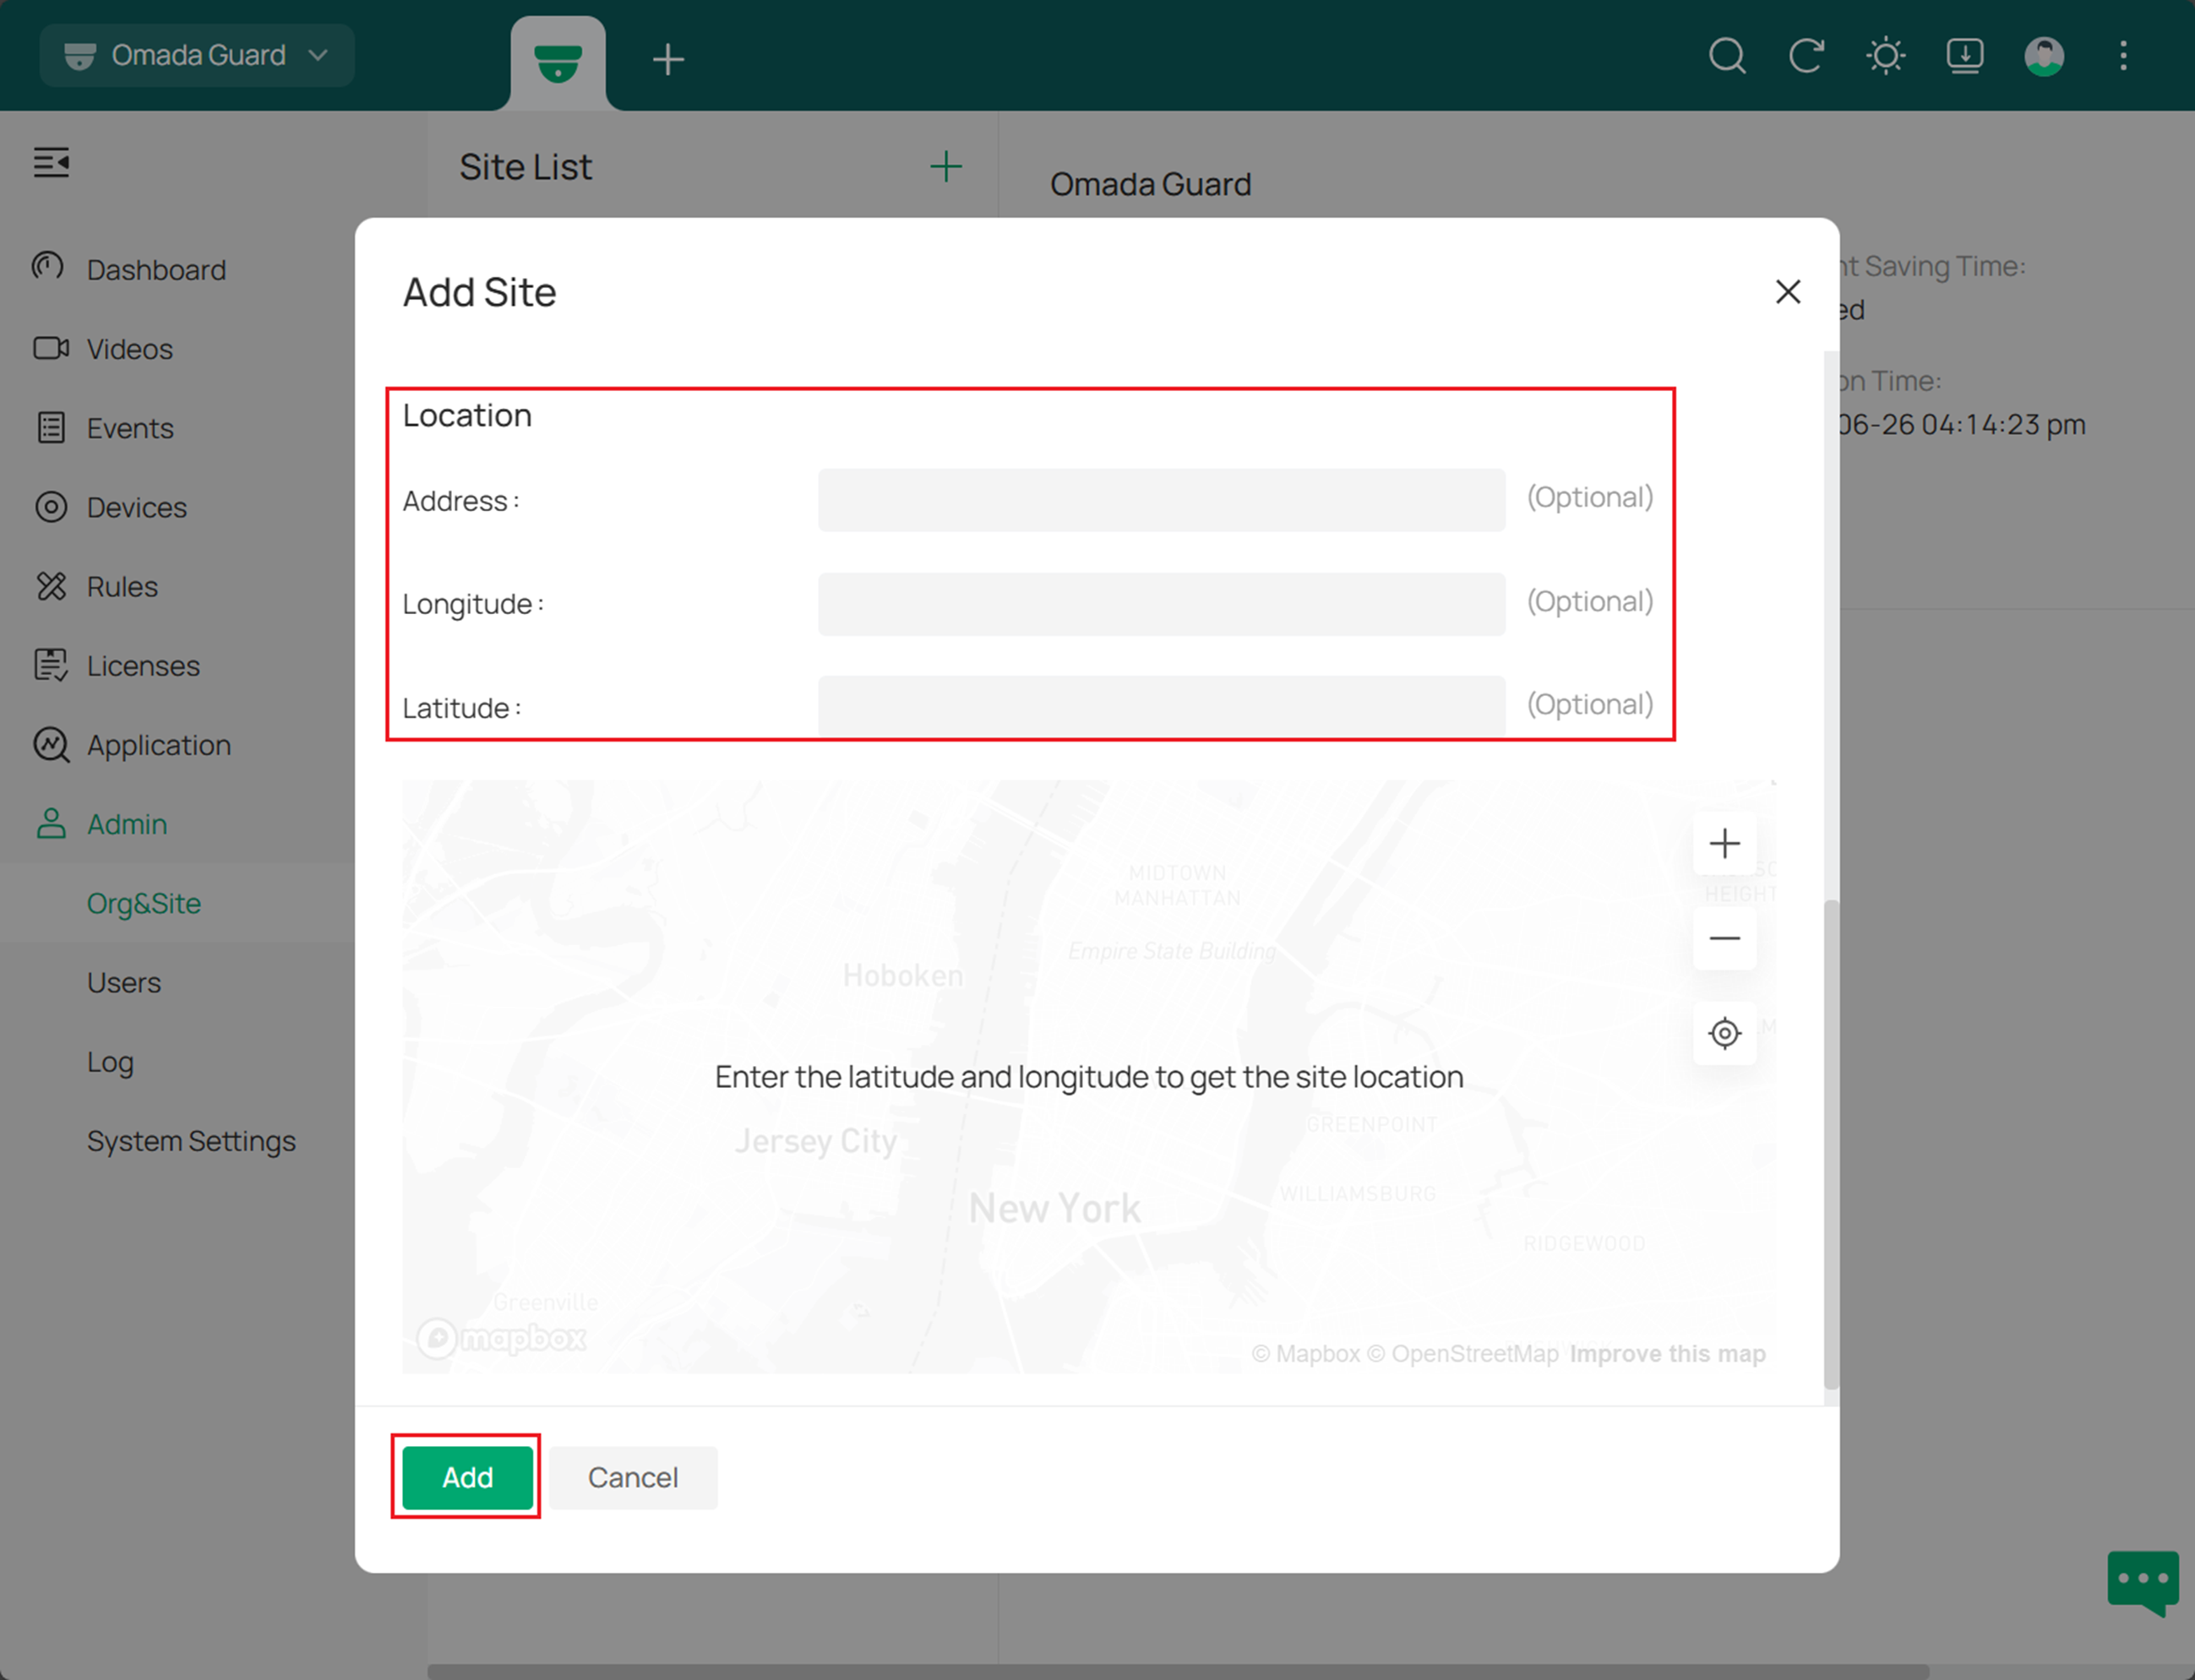Select System Settings submenu item
This screenshot has height=1680, width=2195.
pyautogui.click(x=191, y=1140)
